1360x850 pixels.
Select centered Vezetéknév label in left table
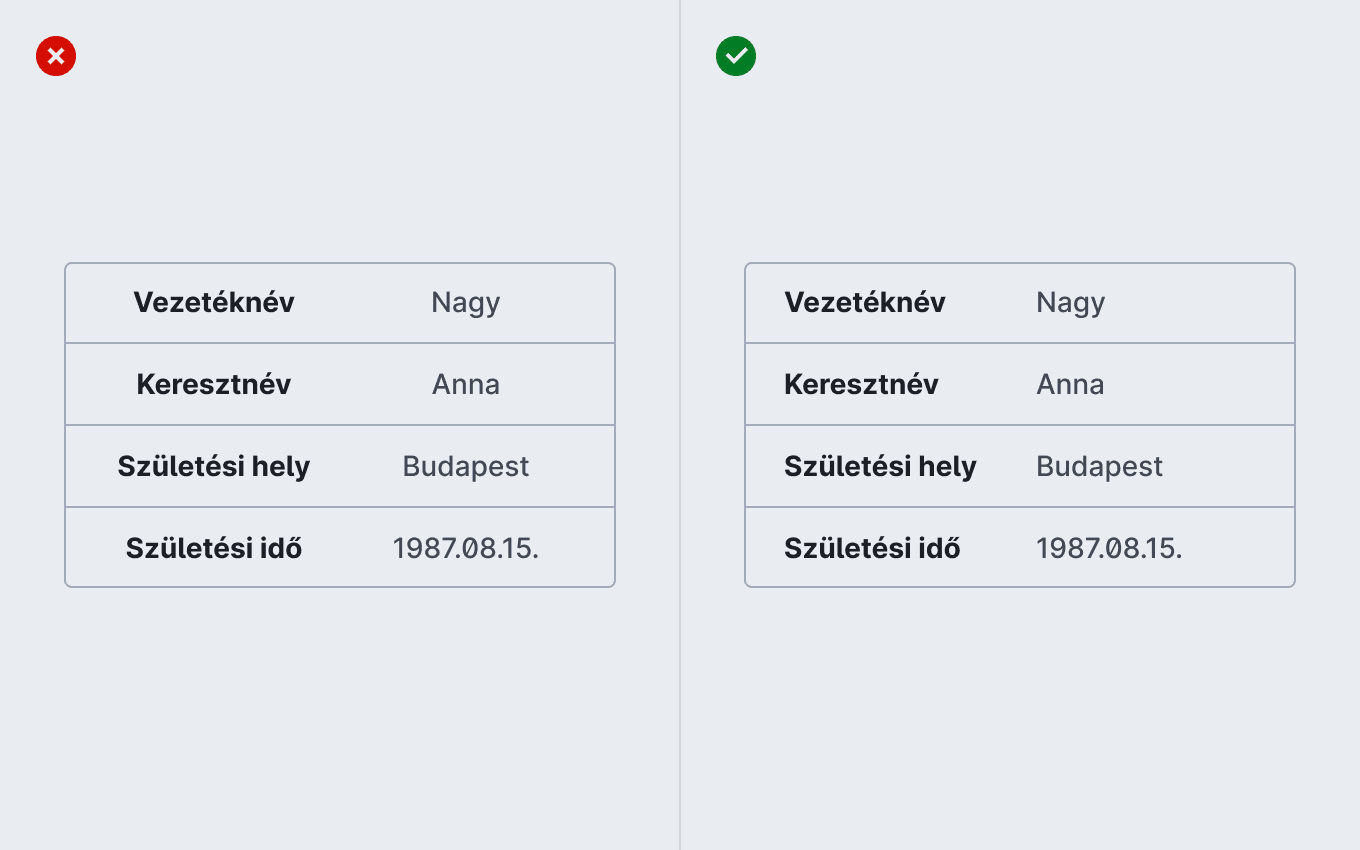(x=214, y=302)
